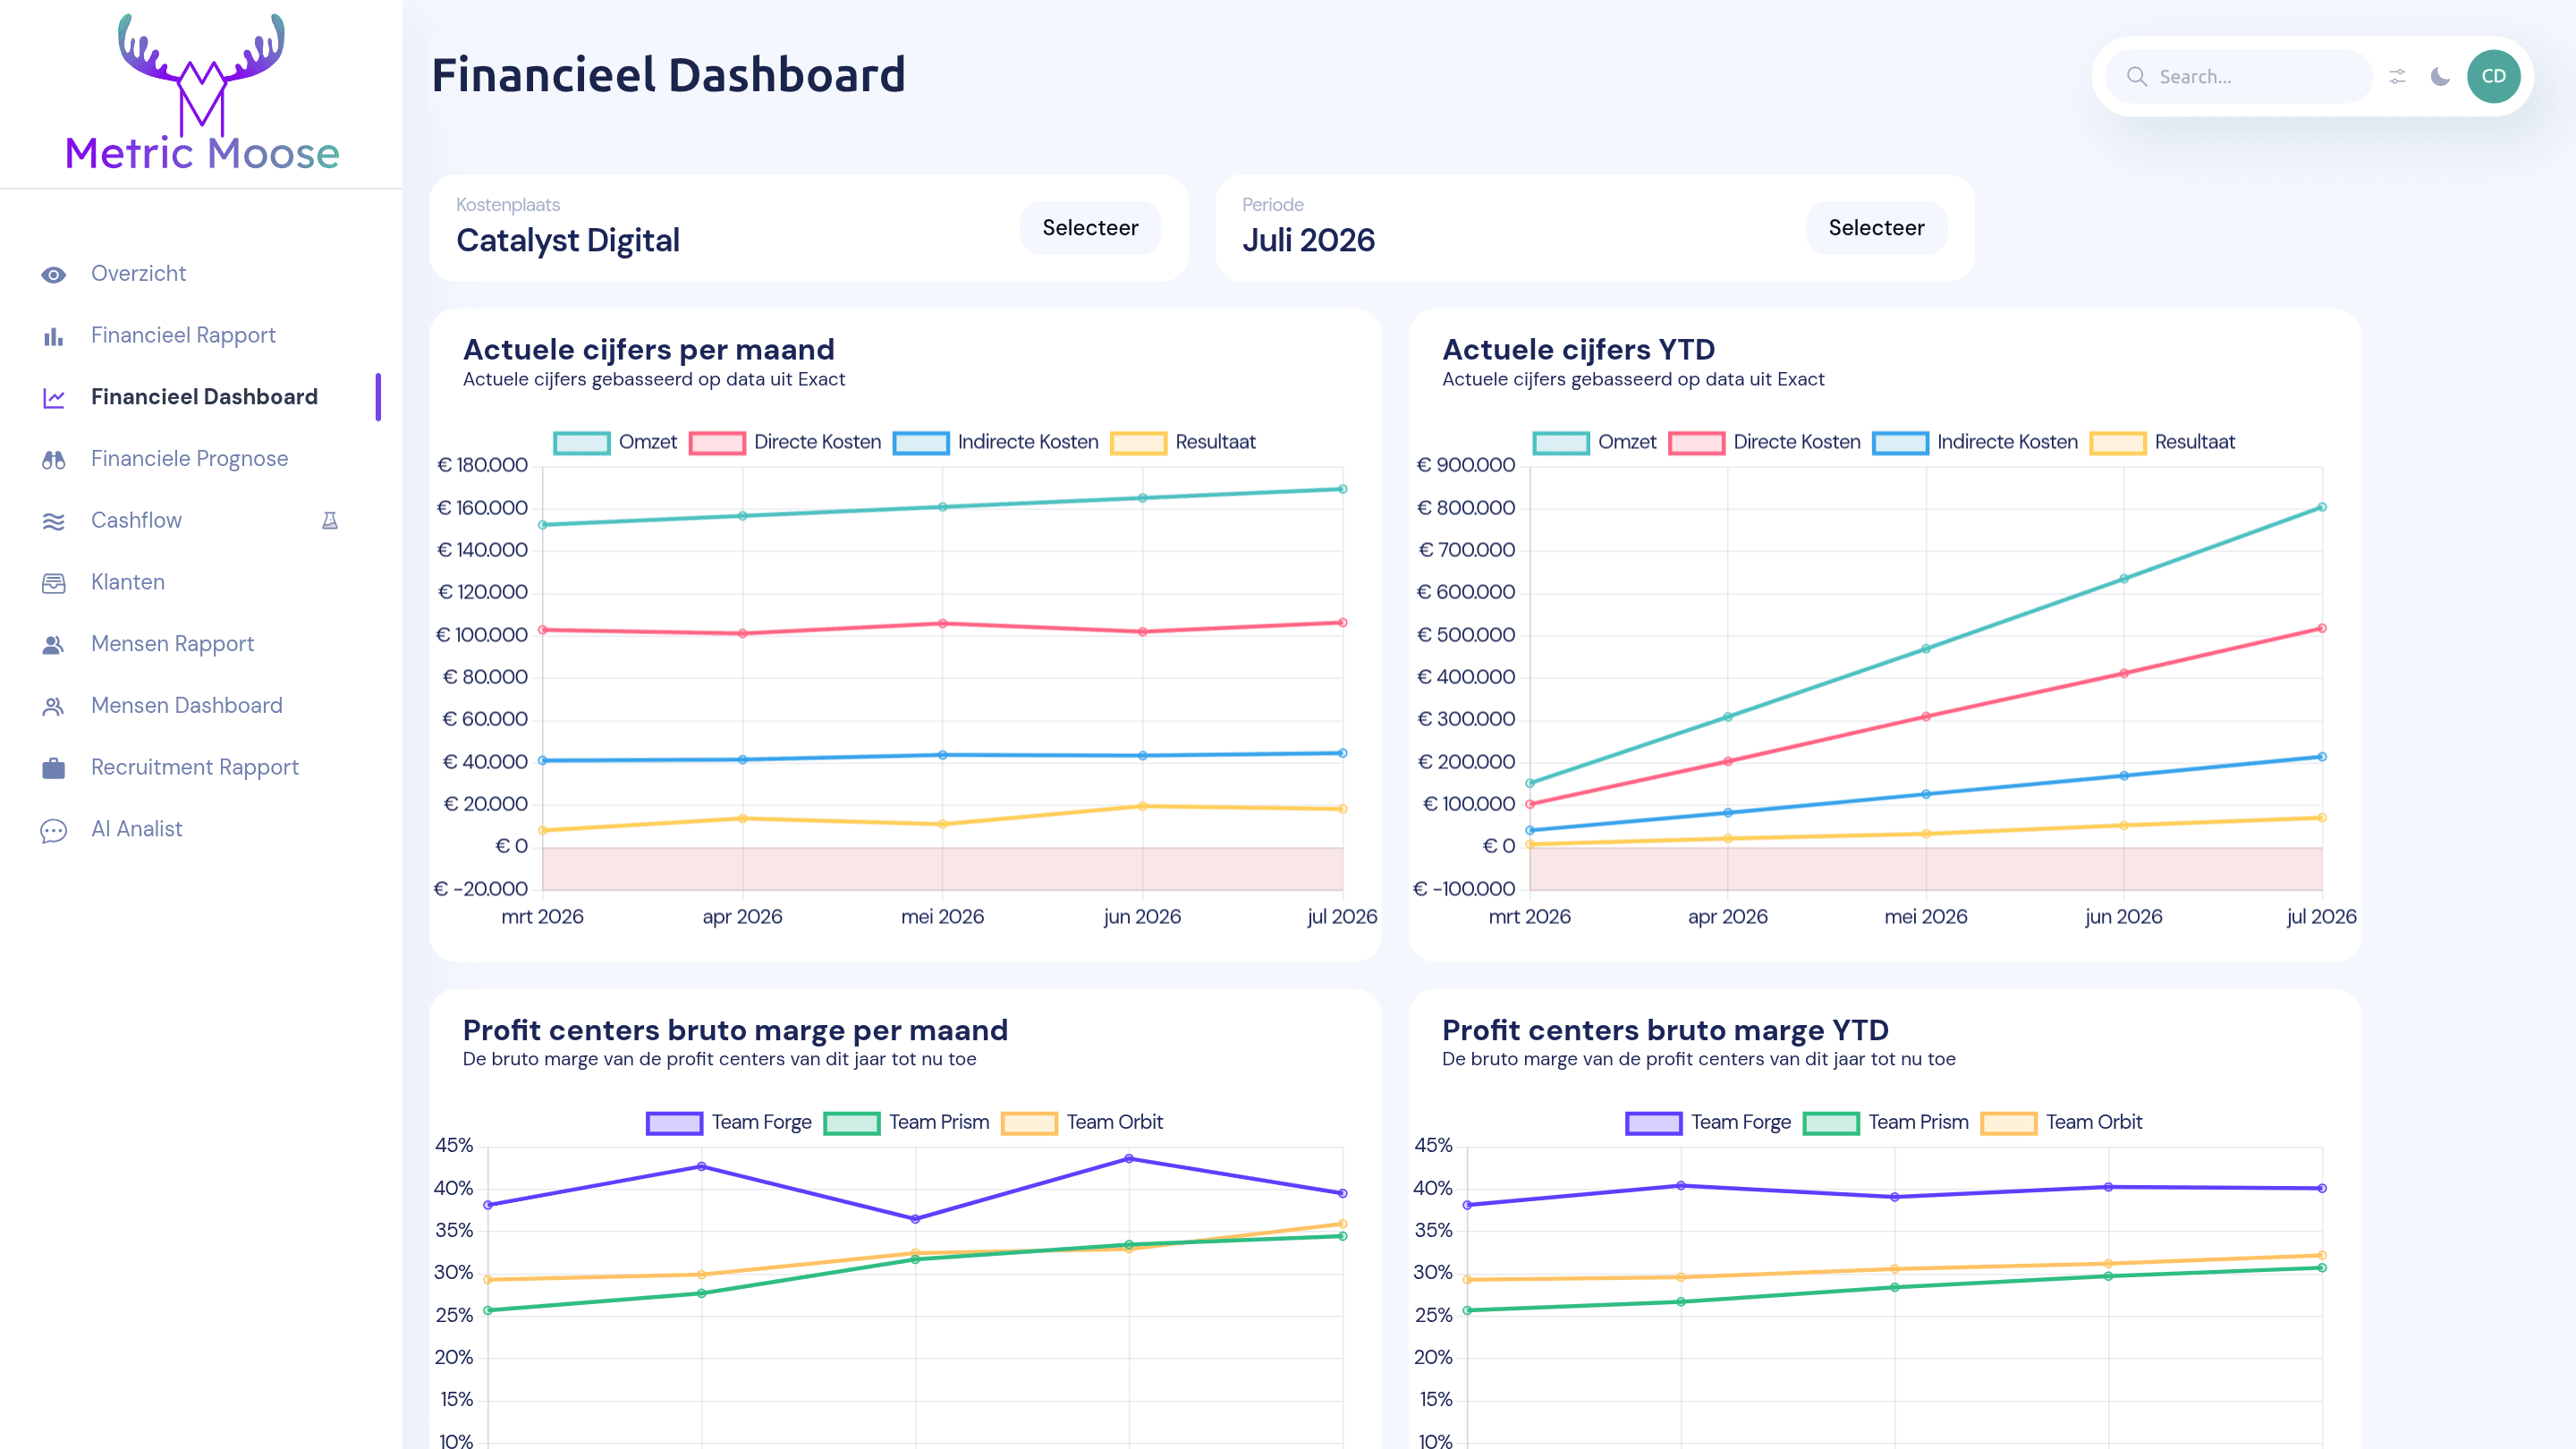
Task: Click the Financiele Prognose binoculars icon
Action: 54,459
